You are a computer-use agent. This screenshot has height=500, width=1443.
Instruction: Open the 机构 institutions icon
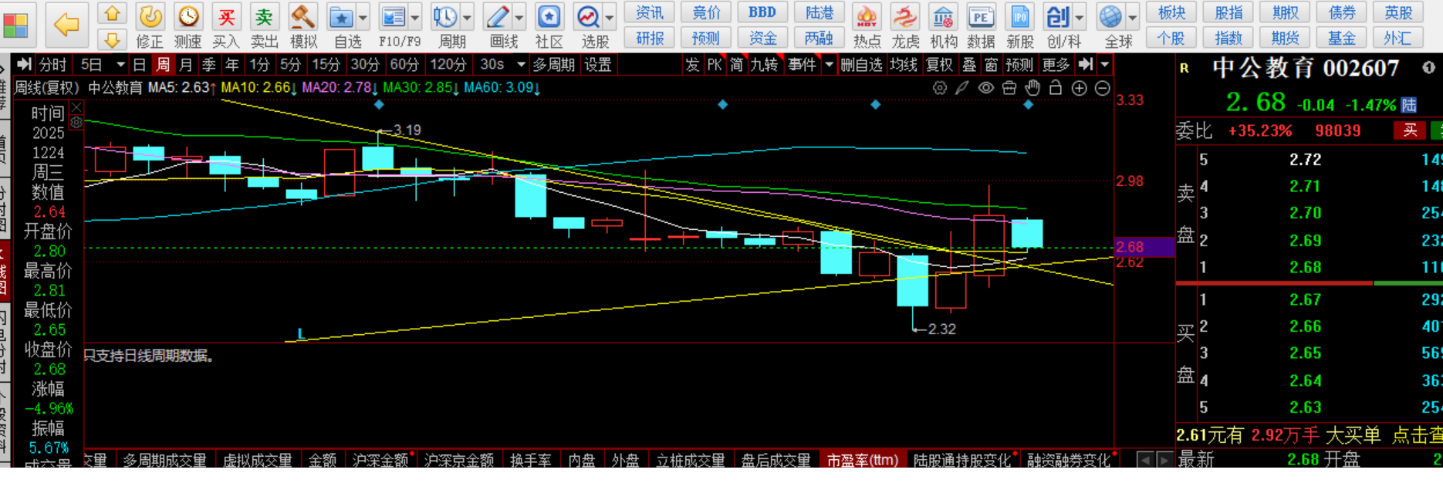pos(943,17)
